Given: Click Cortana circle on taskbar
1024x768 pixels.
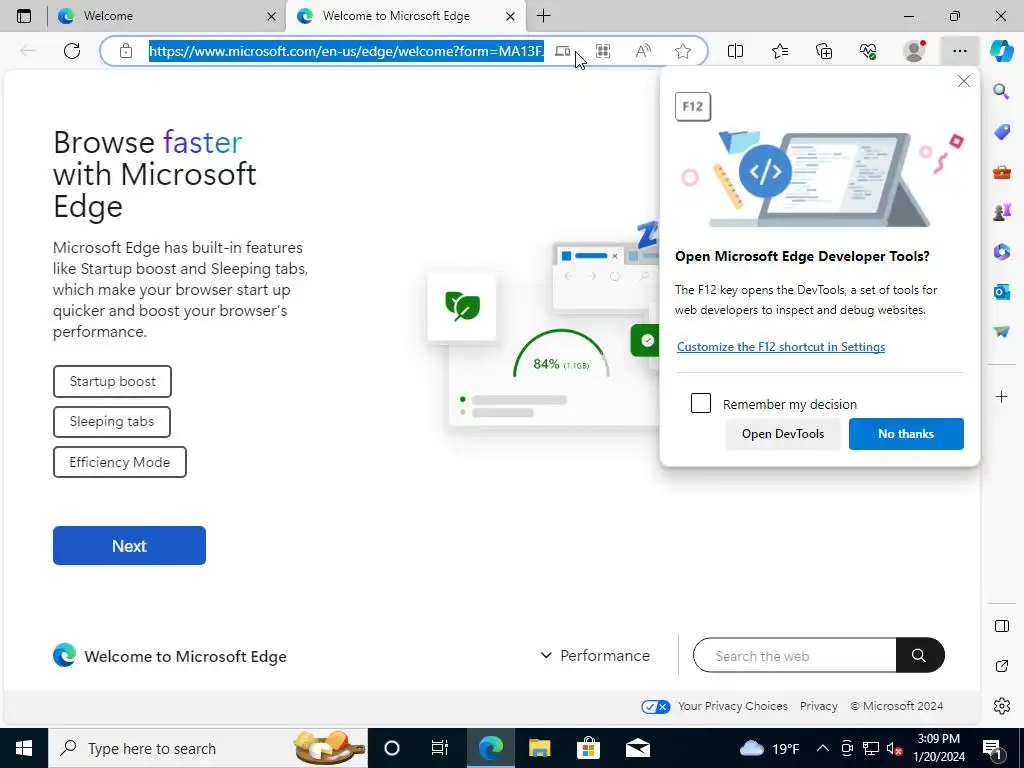Looking at the screenshot, I should 392,748.
